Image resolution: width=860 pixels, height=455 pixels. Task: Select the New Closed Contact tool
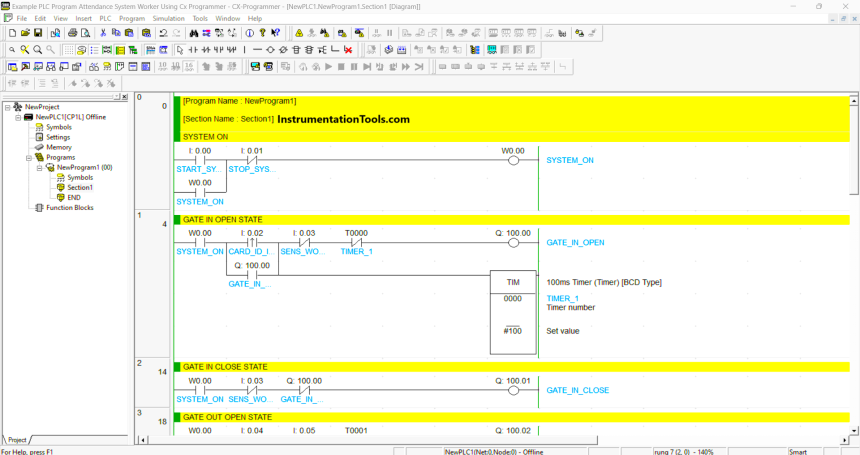(206, 50)
